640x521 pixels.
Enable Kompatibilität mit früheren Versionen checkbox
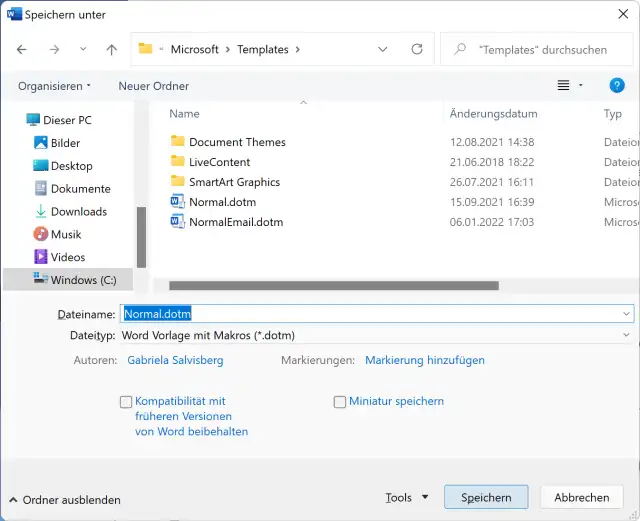[126, 402]
